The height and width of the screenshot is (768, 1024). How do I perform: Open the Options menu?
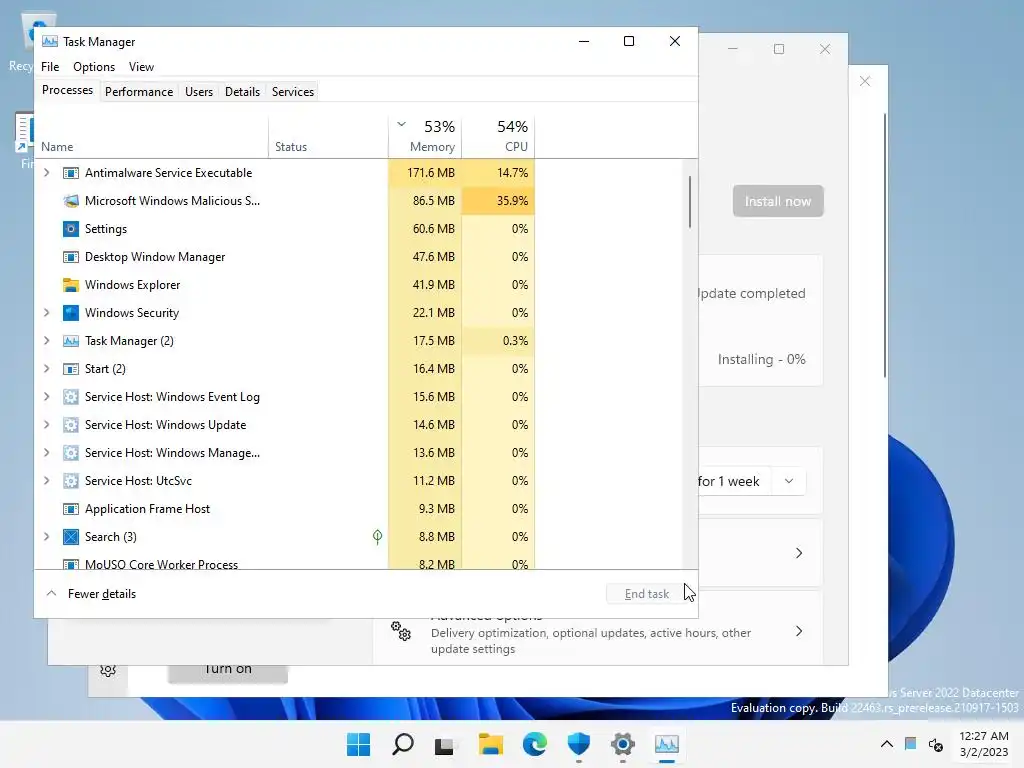pyautogui.click(x=93, y=67)
